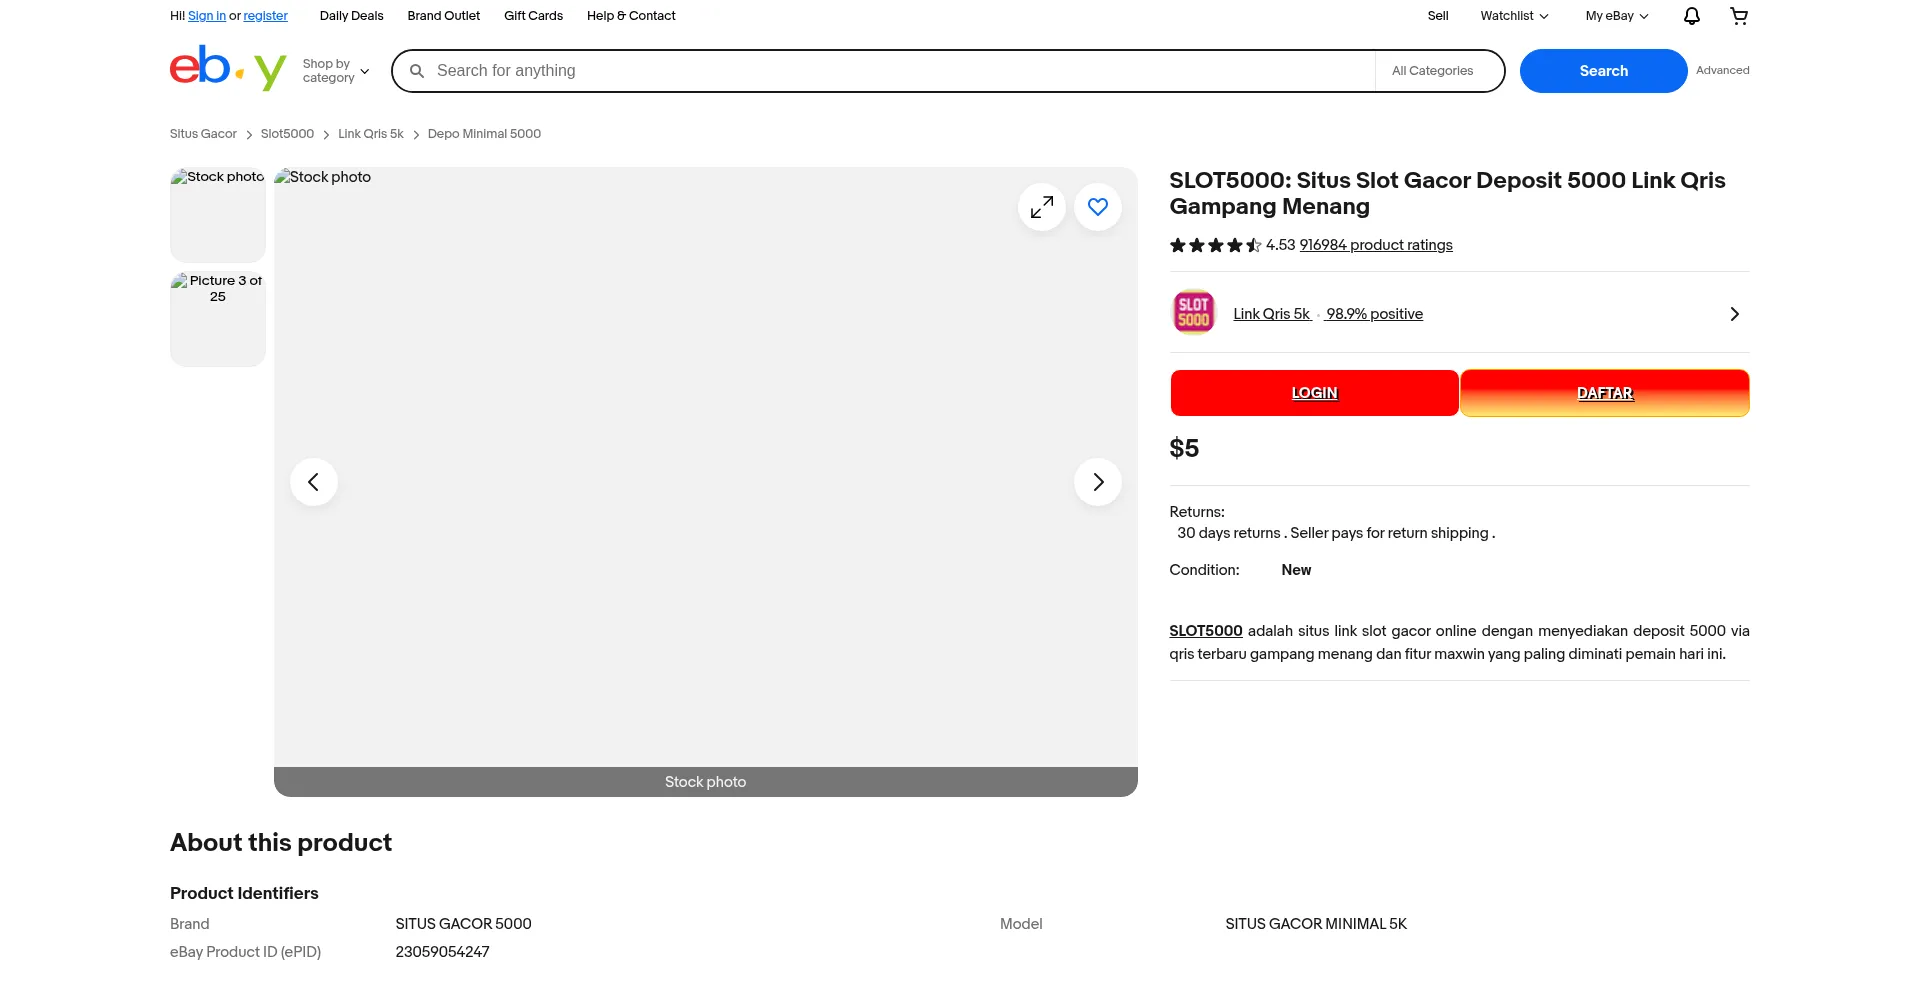Click the red LOGIN button
This screenshot has width=1920, height=993.
(x=1314, y=393)
